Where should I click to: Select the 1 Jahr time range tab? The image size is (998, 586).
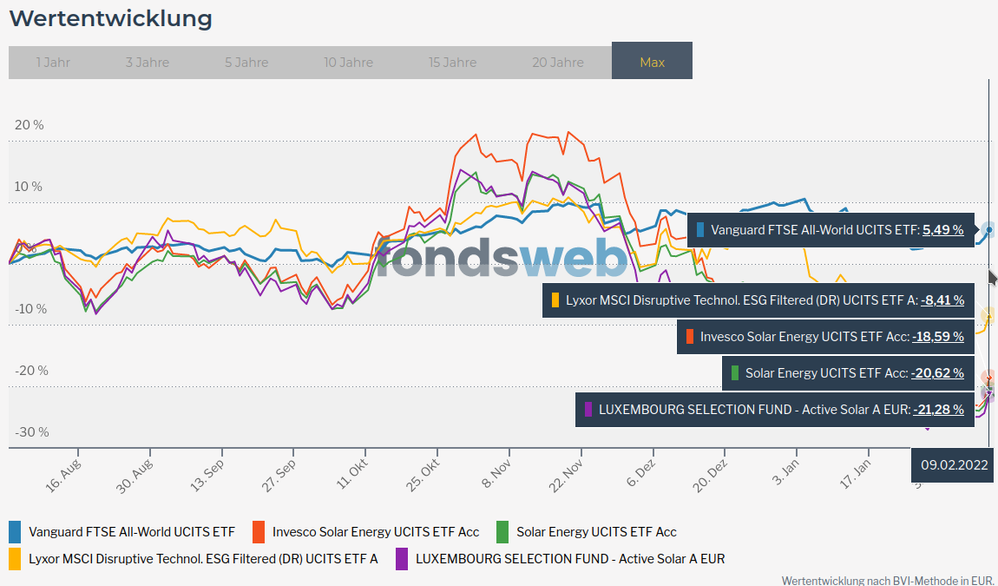point(53,62)
